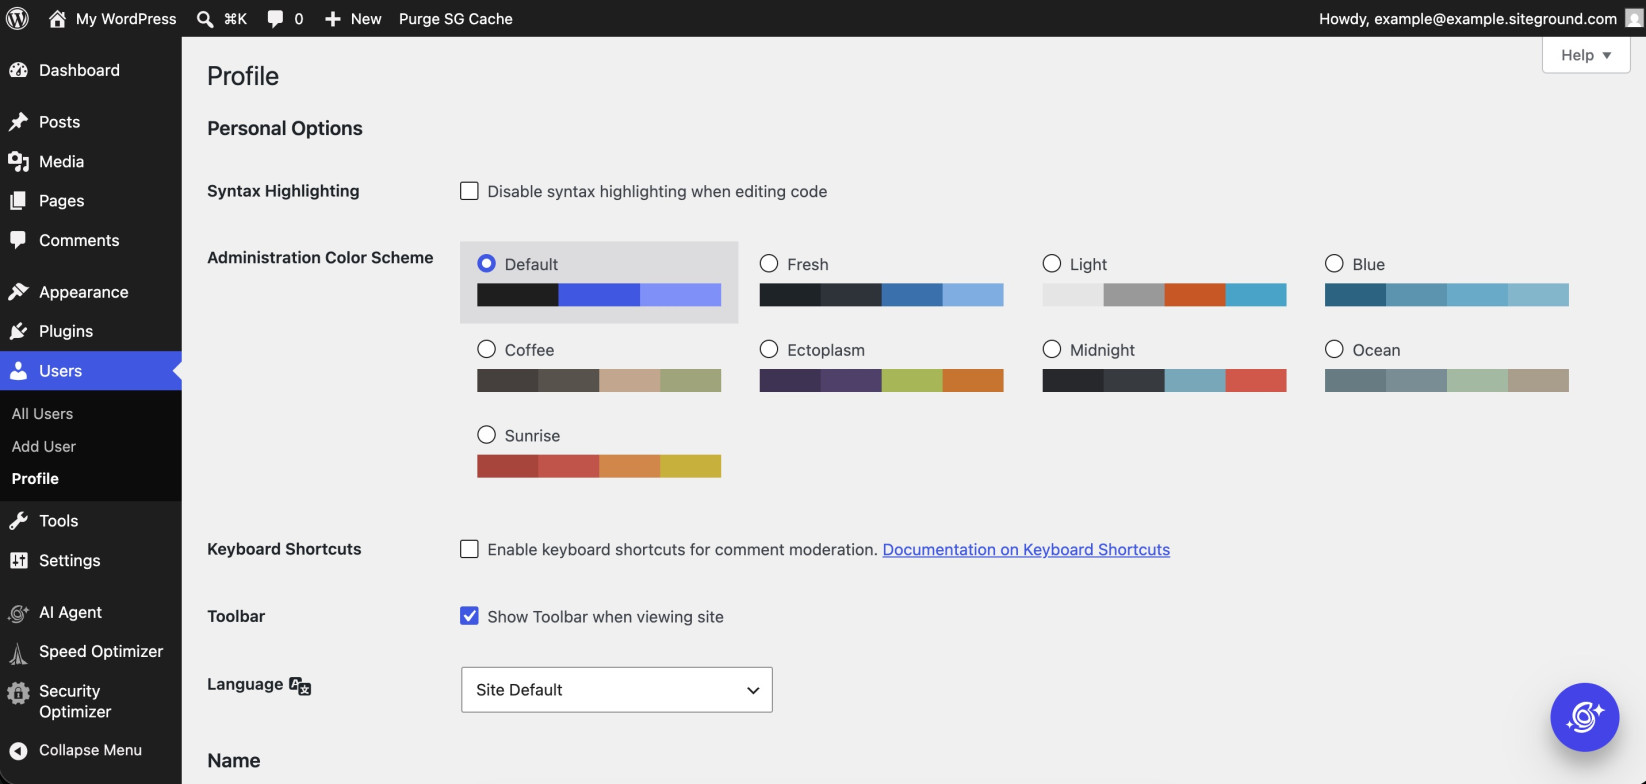This screenshot has height=784, width=1646.
Task: Click the plus icon next to New
Action: (x=333, y=19)
